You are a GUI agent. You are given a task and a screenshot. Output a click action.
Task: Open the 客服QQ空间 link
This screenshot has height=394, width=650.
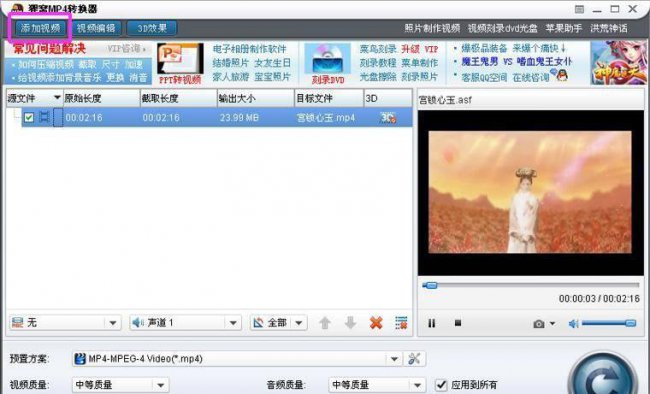point(484,77)
